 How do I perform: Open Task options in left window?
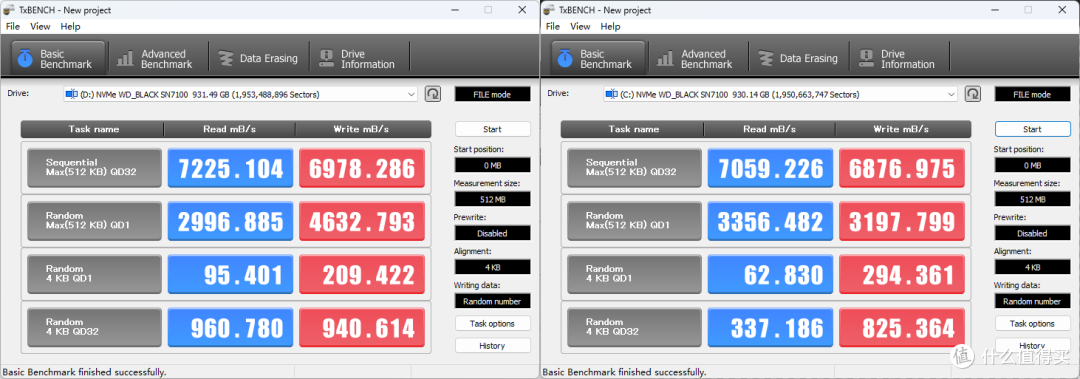(492, 323)
